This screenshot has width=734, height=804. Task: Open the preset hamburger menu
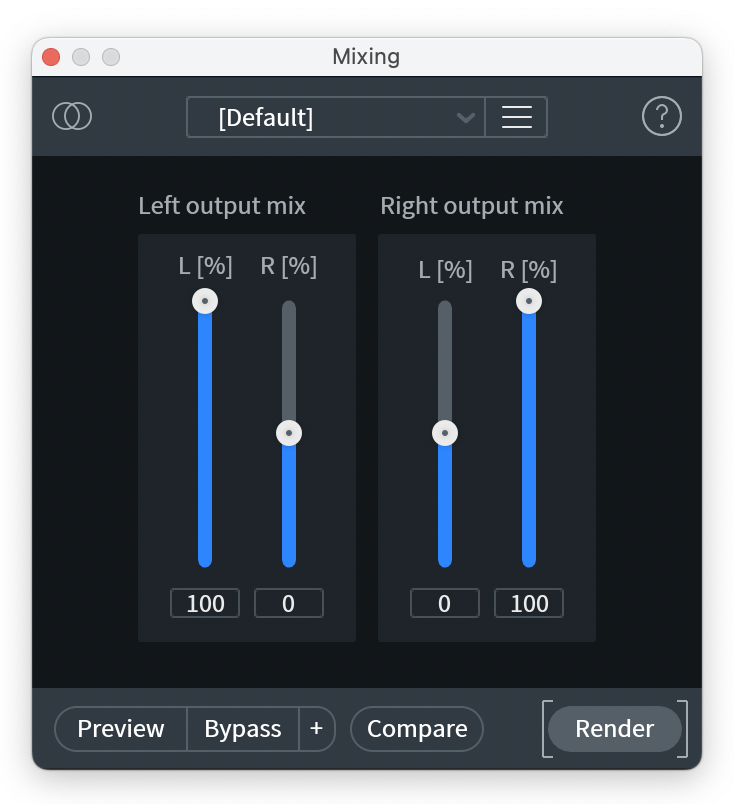[516, 117]
